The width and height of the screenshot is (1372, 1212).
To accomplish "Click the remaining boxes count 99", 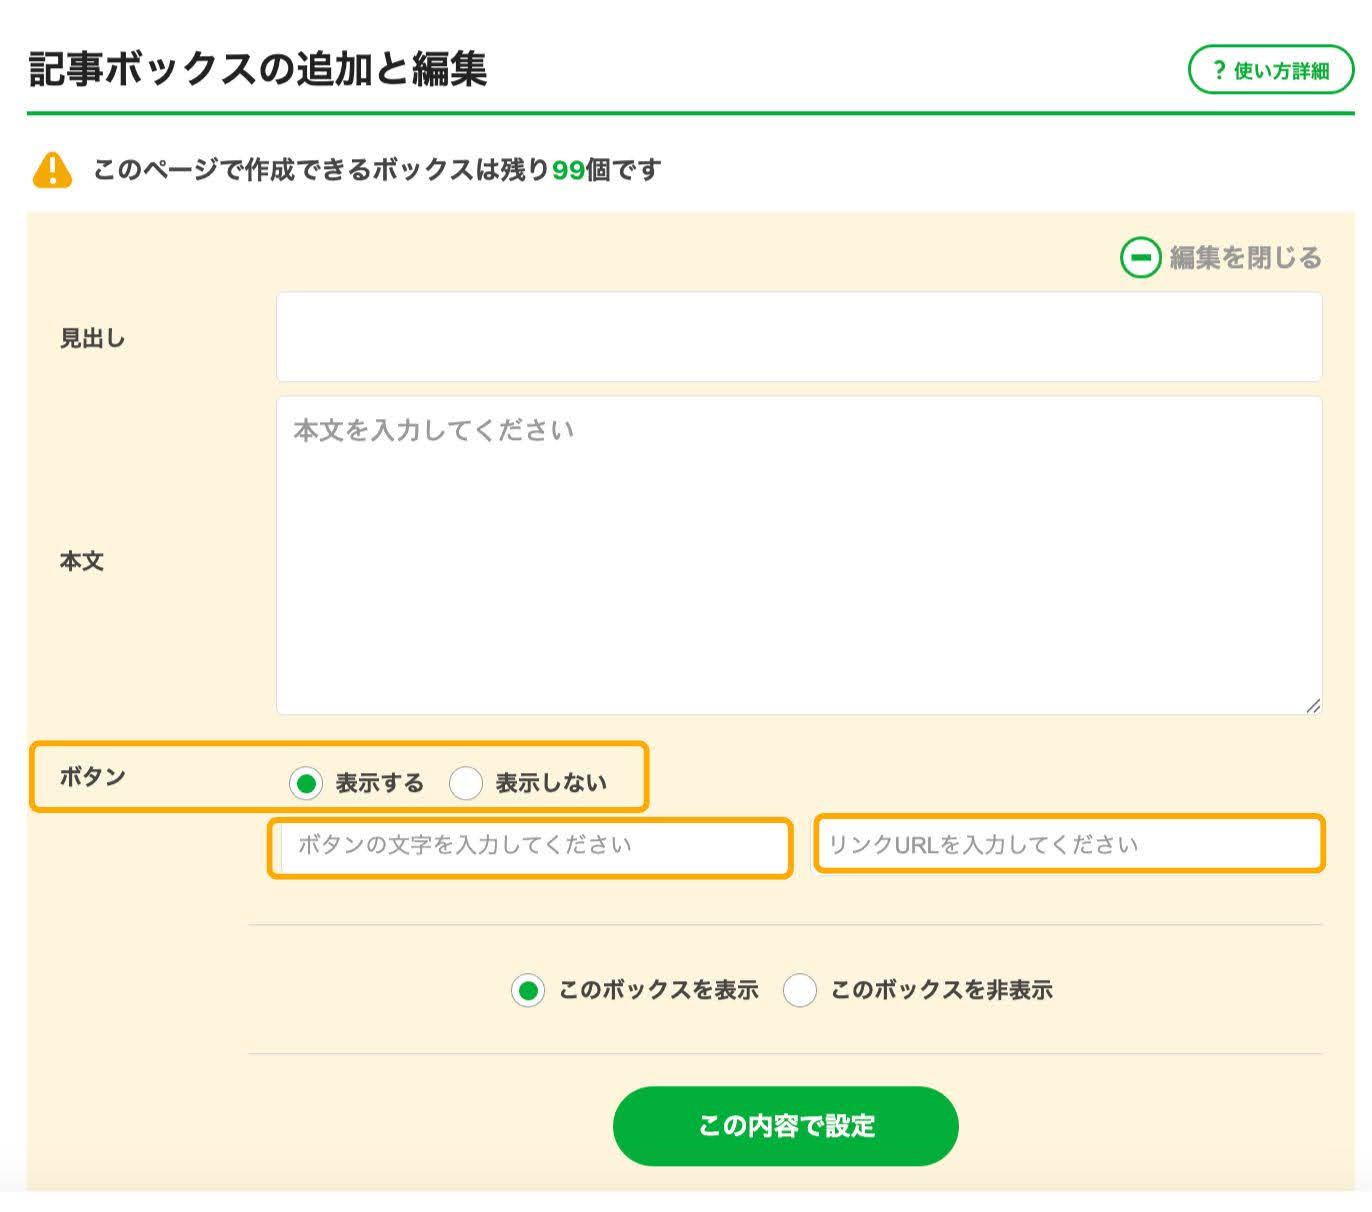I will [x=568, y=170].
